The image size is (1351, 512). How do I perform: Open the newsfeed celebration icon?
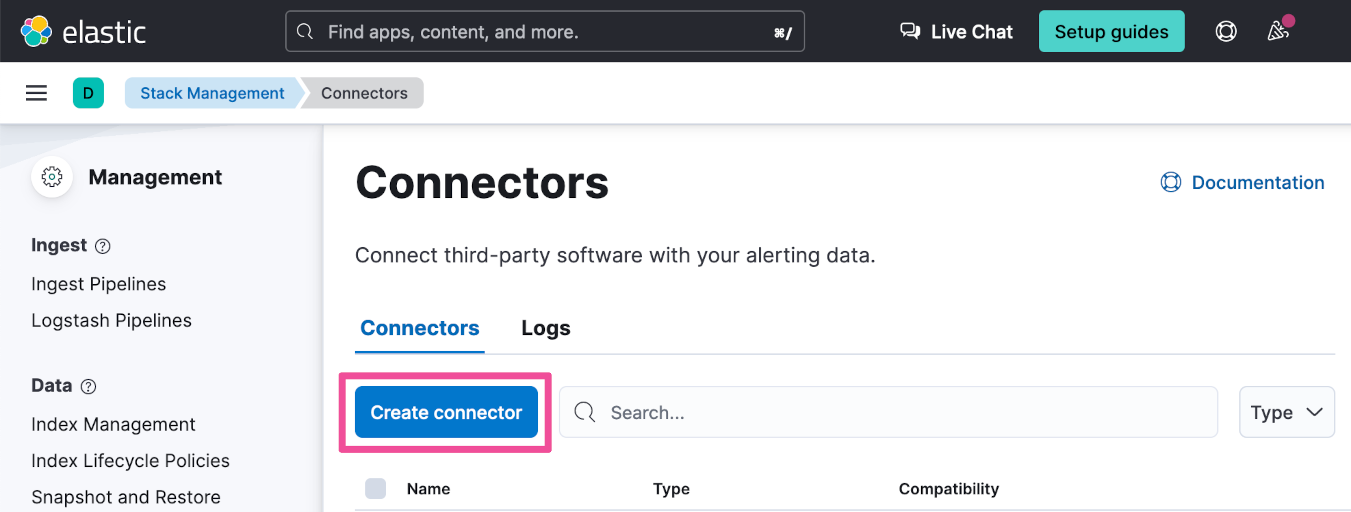tap(1278, 31)
